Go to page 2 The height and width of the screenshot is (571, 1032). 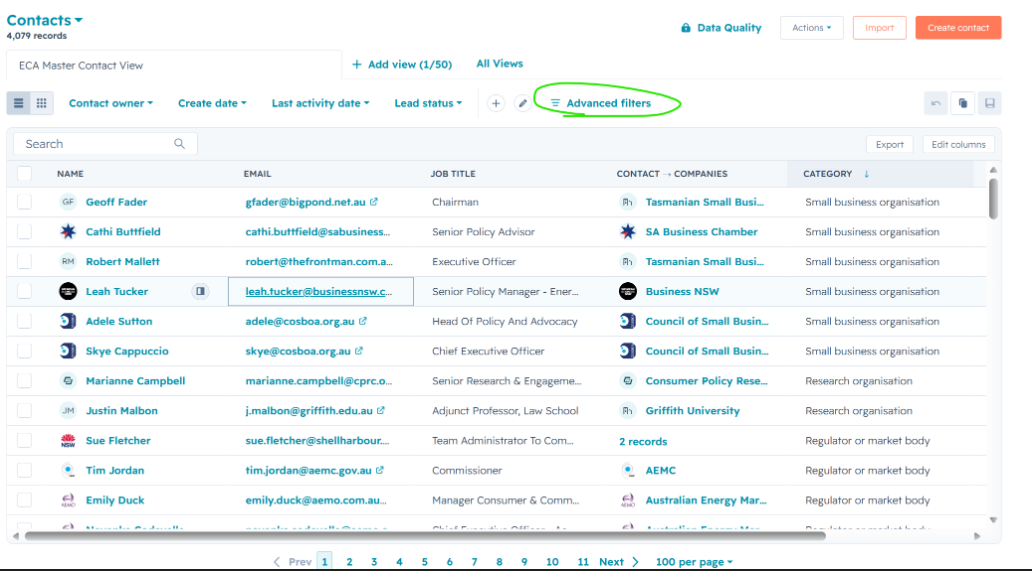(349, 562)
